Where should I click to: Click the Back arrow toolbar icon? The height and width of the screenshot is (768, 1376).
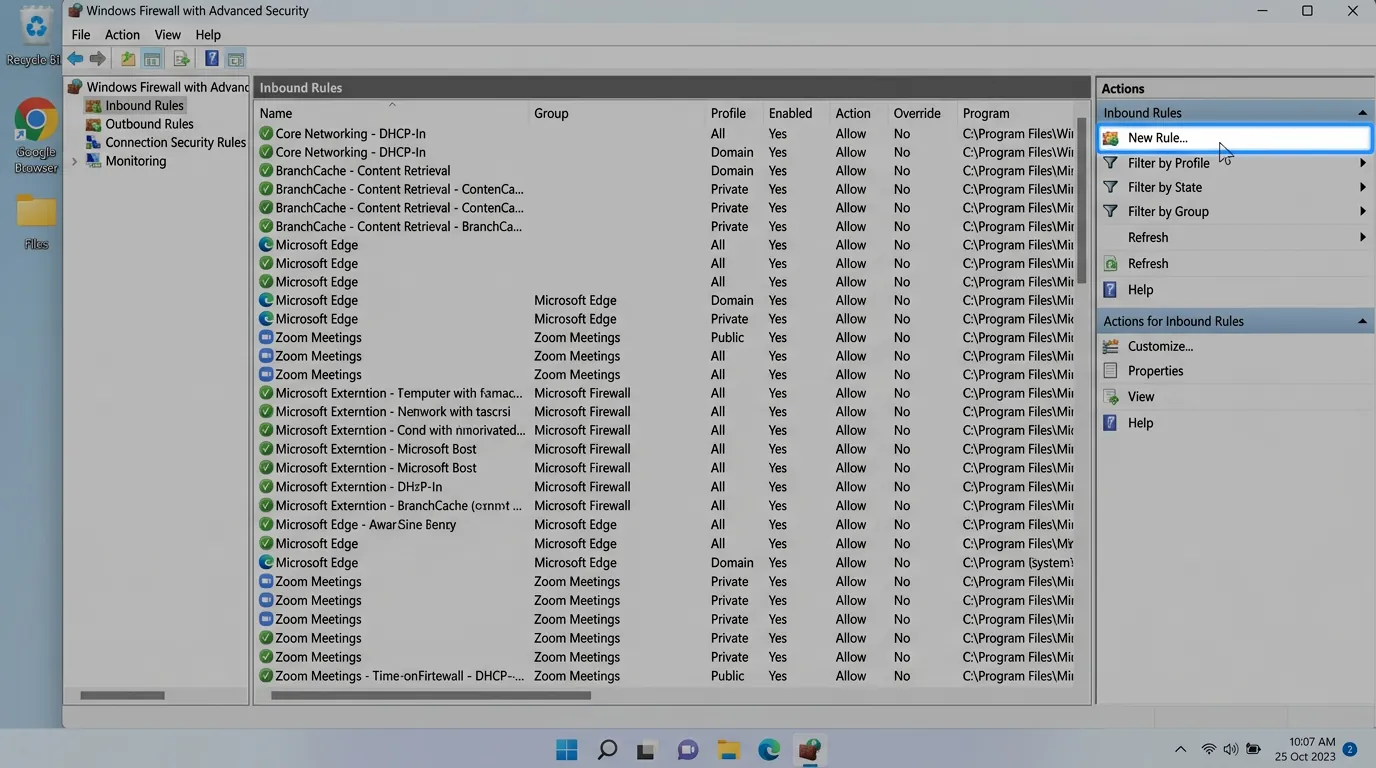tap(75, 59)
